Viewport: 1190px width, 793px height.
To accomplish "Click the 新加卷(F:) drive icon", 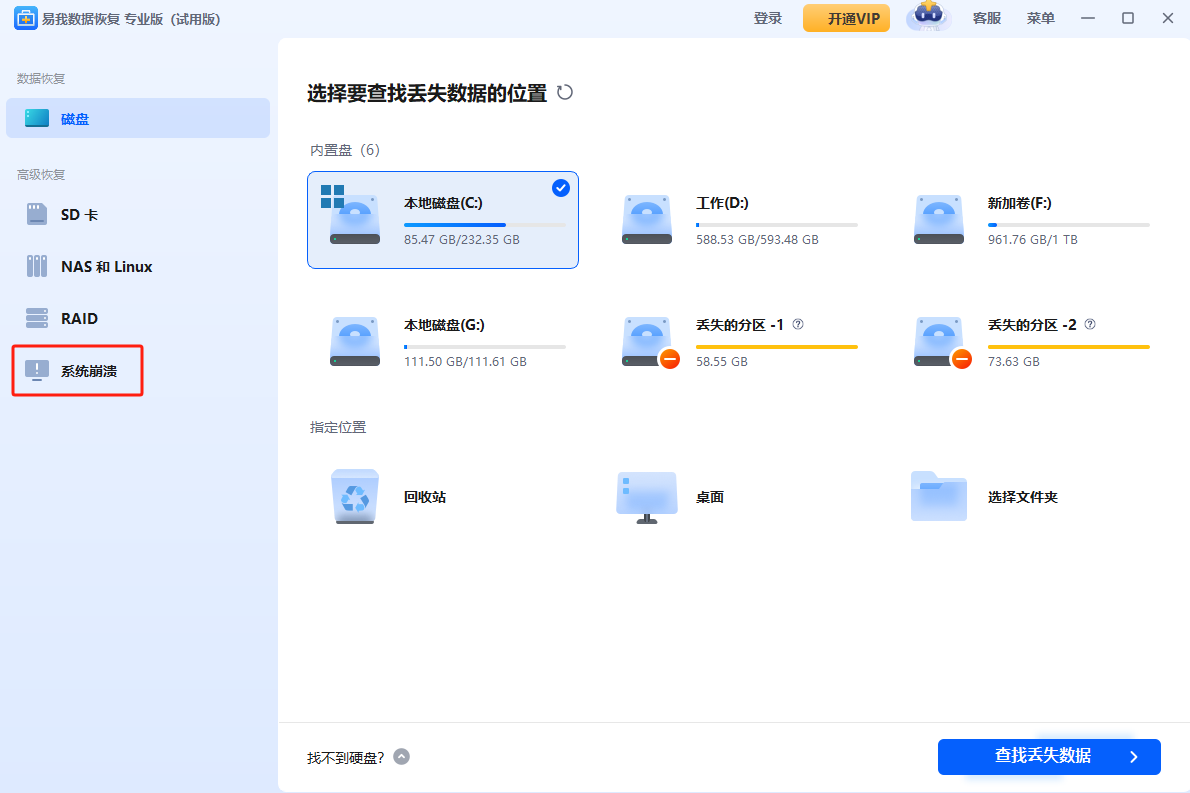I will (x=939, y=220).
